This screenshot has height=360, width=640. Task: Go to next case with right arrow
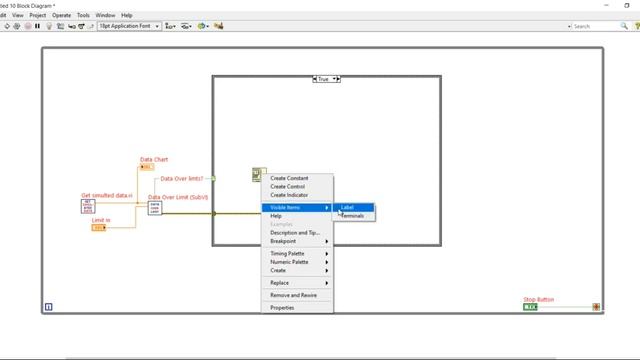(338, 79)
